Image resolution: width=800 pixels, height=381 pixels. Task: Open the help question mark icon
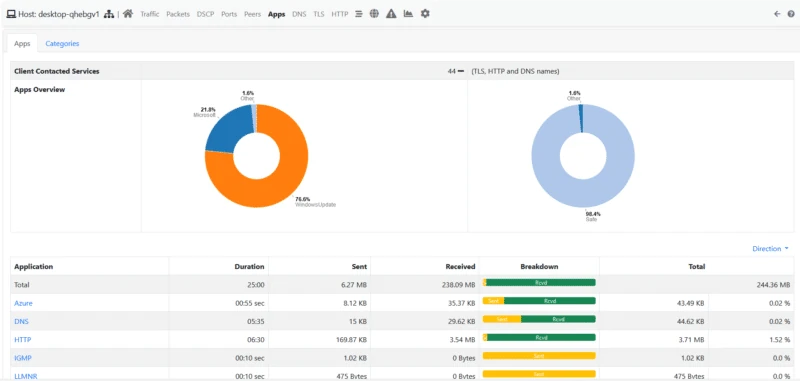click(x=791, y=14)
